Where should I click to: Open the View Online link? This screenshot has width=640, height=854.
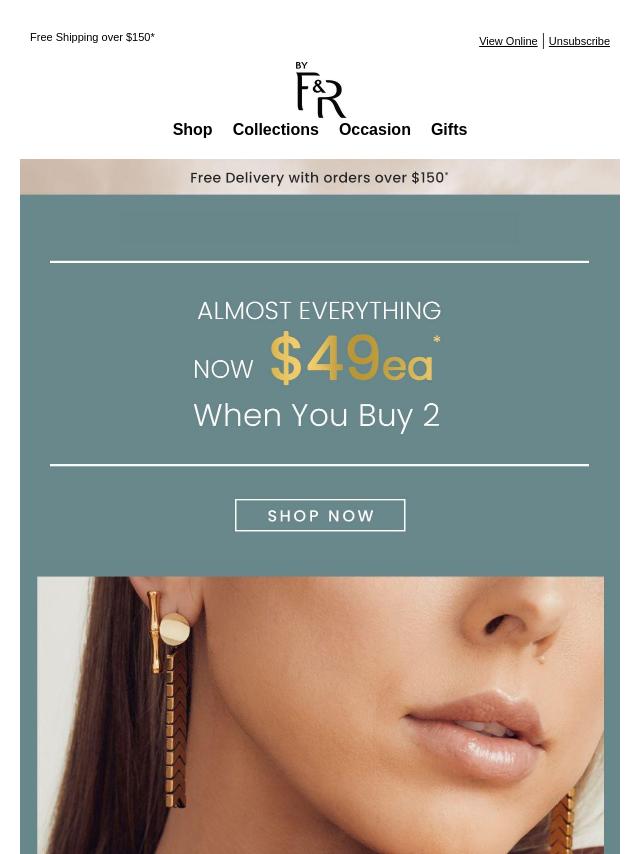tap(508, 41)
